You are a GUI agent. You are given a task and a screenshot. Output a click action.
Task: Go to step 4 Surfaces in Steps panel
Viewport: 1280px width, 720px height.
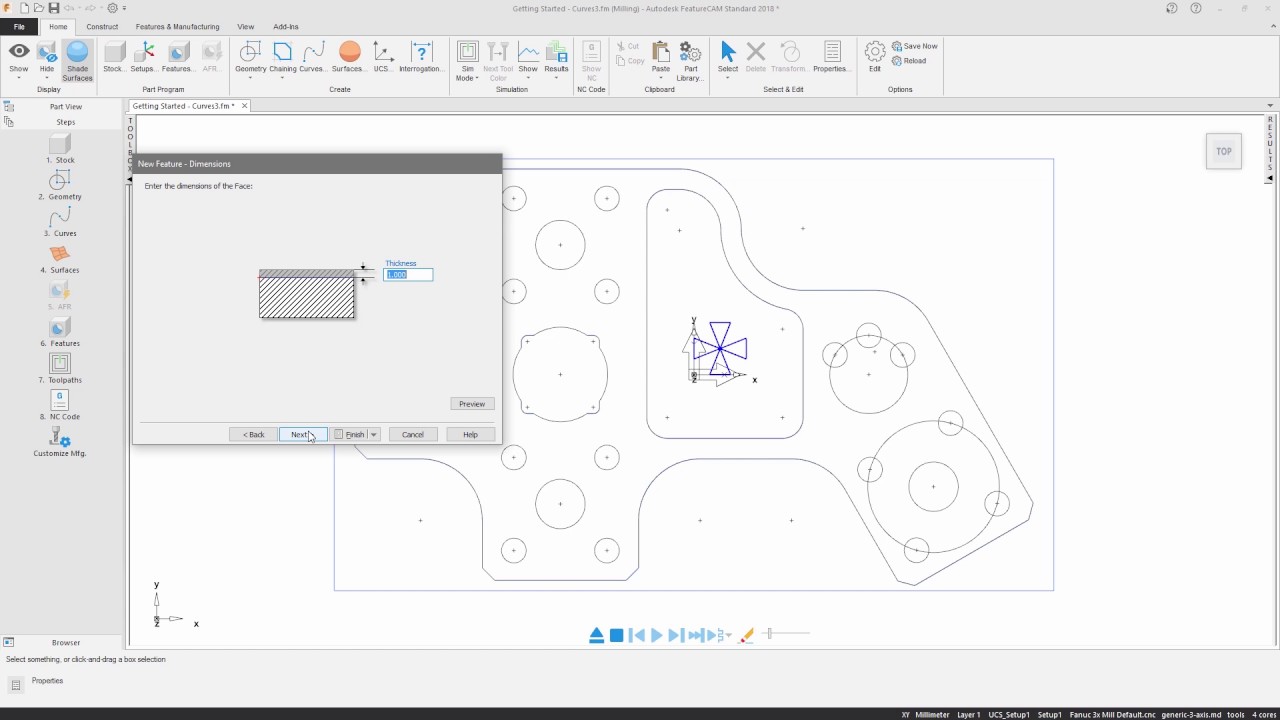[60, 259]
